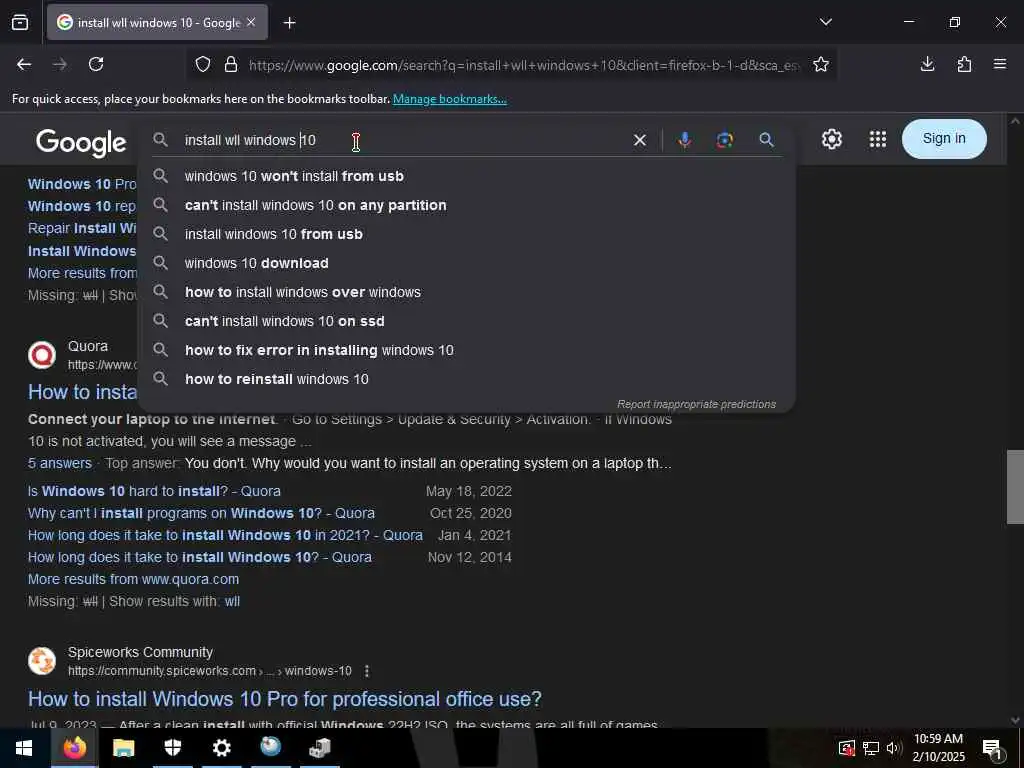Open the Extensions puzzle icon

coord(964,64)
